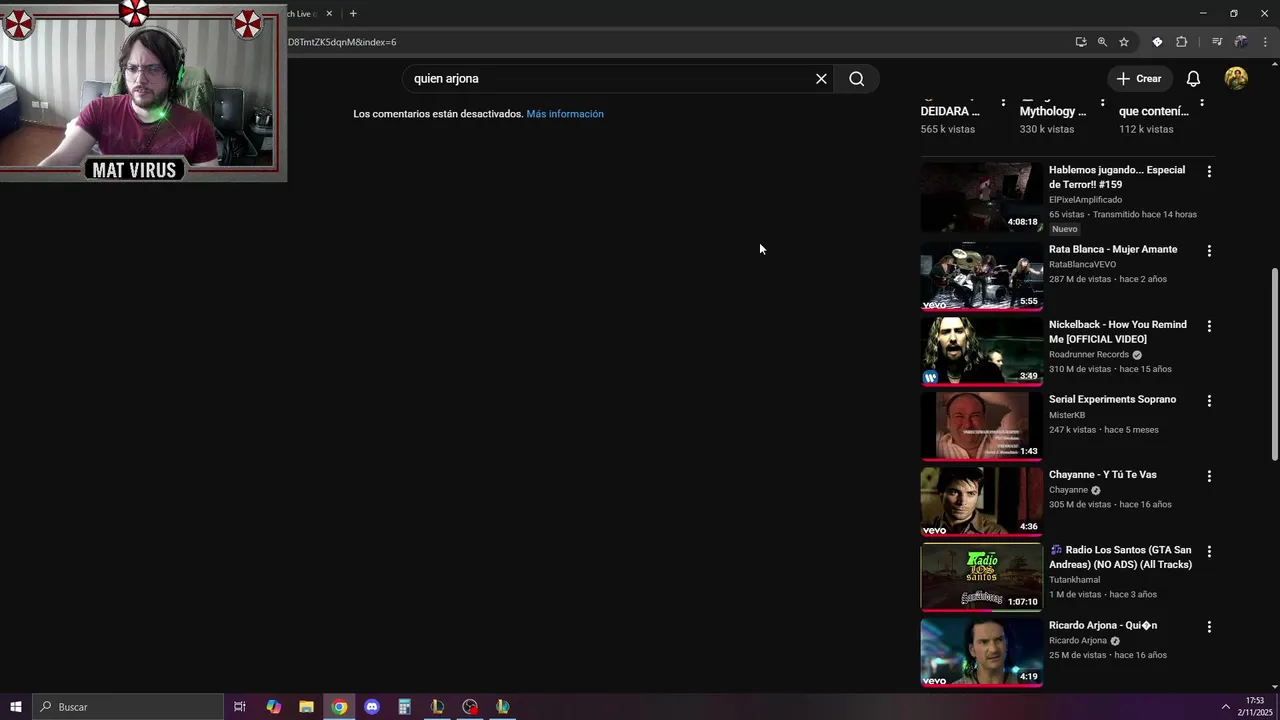This screenshot has width=1280, height=720.
Task: Play Chayanne Y Tú Te Vas thumbnail
Action: coord(981,501)
